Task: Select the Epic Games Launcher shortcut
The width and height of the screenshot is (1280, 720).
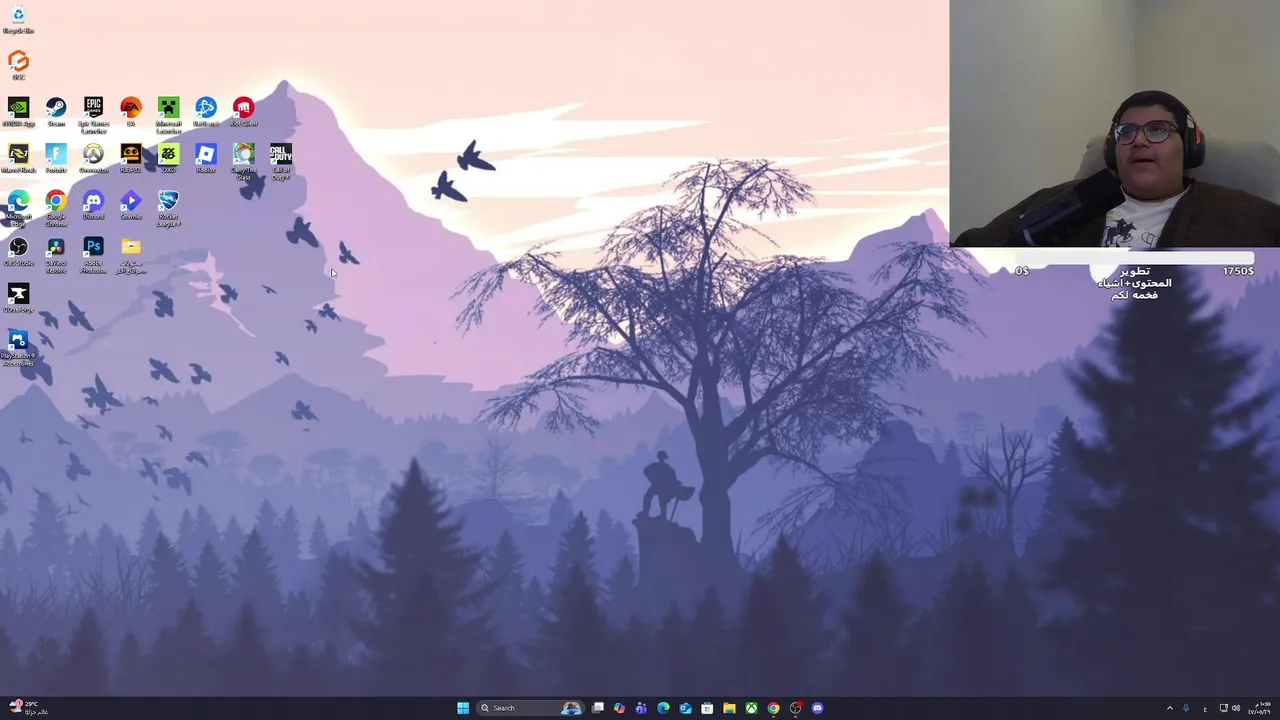Action: 93,115
